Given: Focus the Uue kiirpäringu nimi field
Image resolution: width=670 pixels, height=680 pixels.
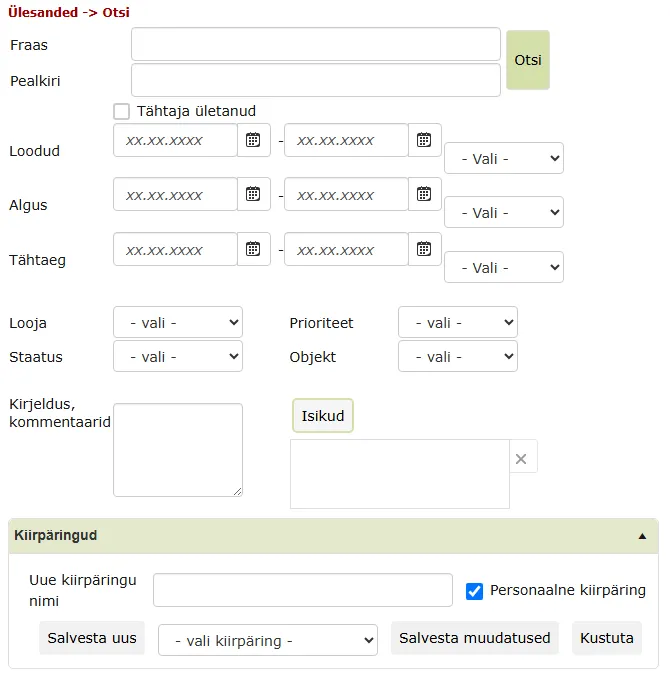Looking at the screenshot, I should (303, 590).
